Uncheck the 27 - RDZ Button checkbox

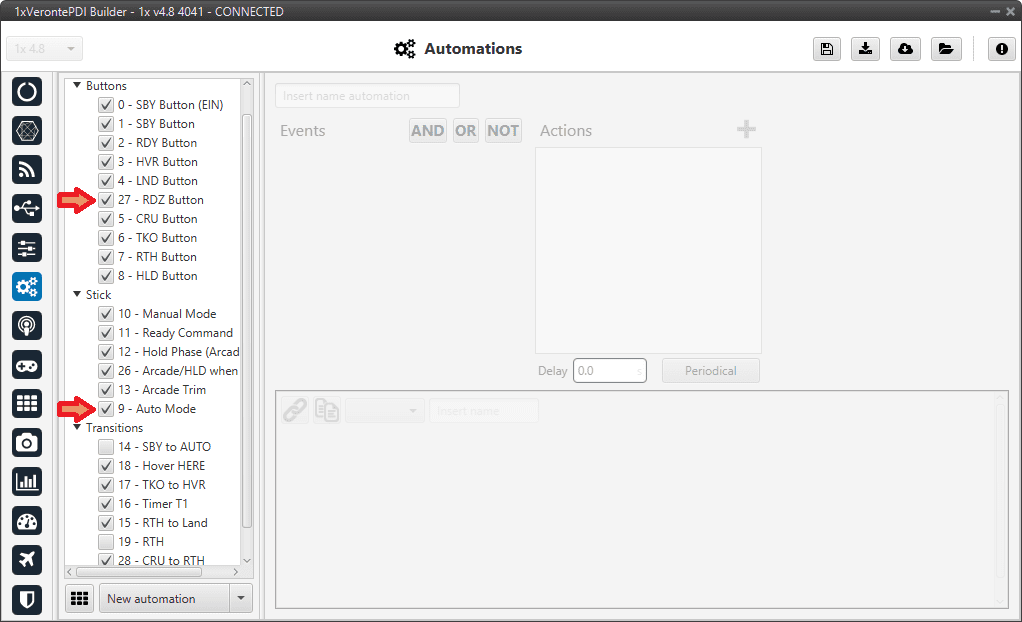(x=106, y=200)
